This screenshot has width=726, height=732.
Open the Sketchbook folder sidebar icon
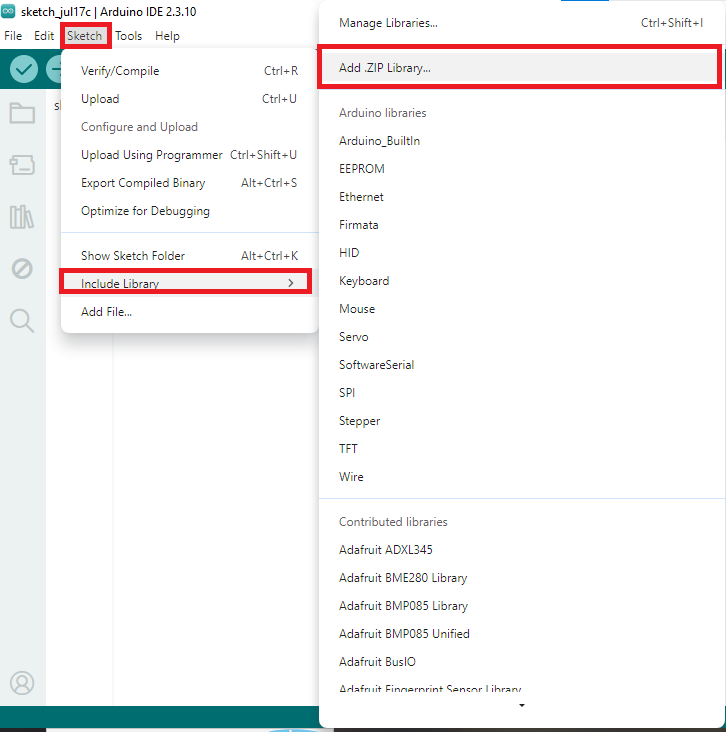click(22, 113)
